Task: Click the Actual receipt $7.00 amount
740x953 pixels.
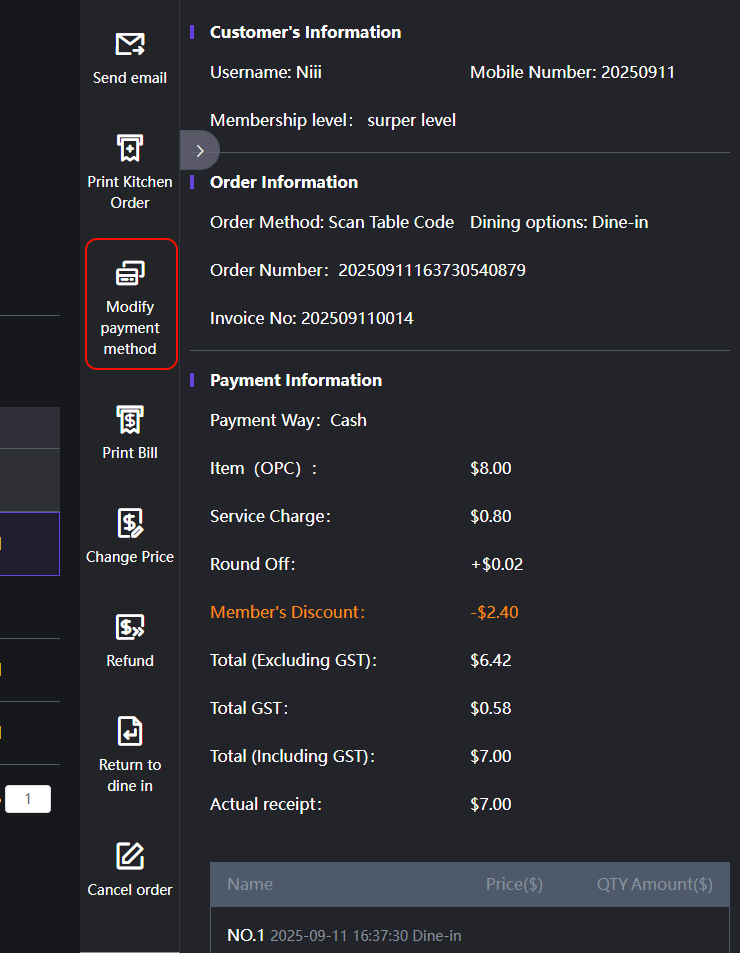Action: 491,804
